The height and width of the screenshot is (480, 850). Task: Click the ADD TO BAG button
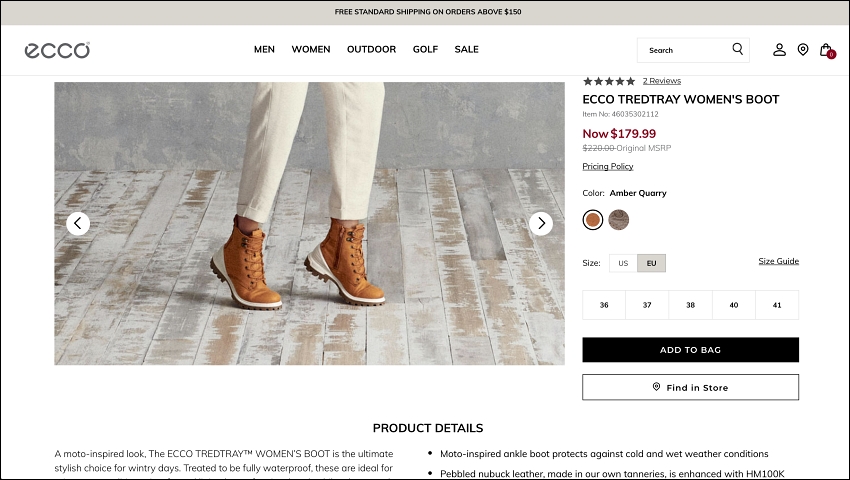tap(690, 350)
